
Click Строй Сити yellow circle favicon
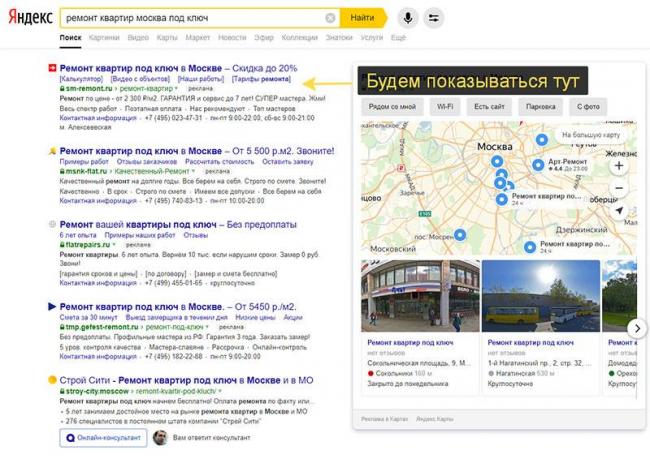click(52, 380)
